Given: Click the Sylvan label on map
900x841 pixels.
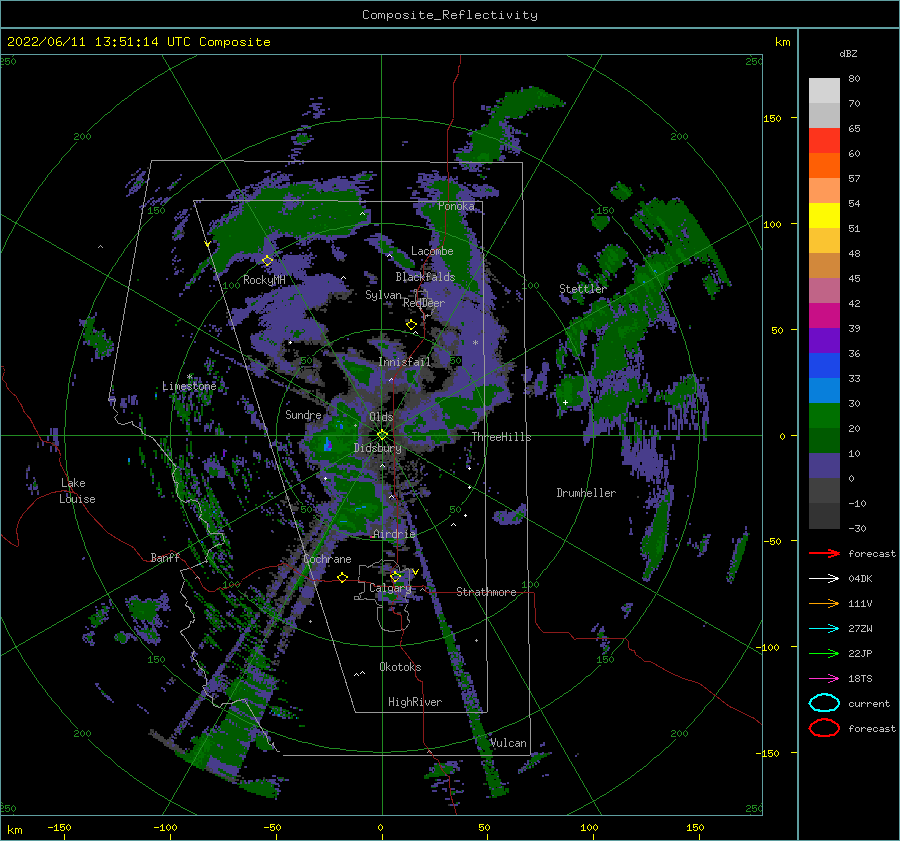Looking at the screenshot, I should tap(383, 295).
